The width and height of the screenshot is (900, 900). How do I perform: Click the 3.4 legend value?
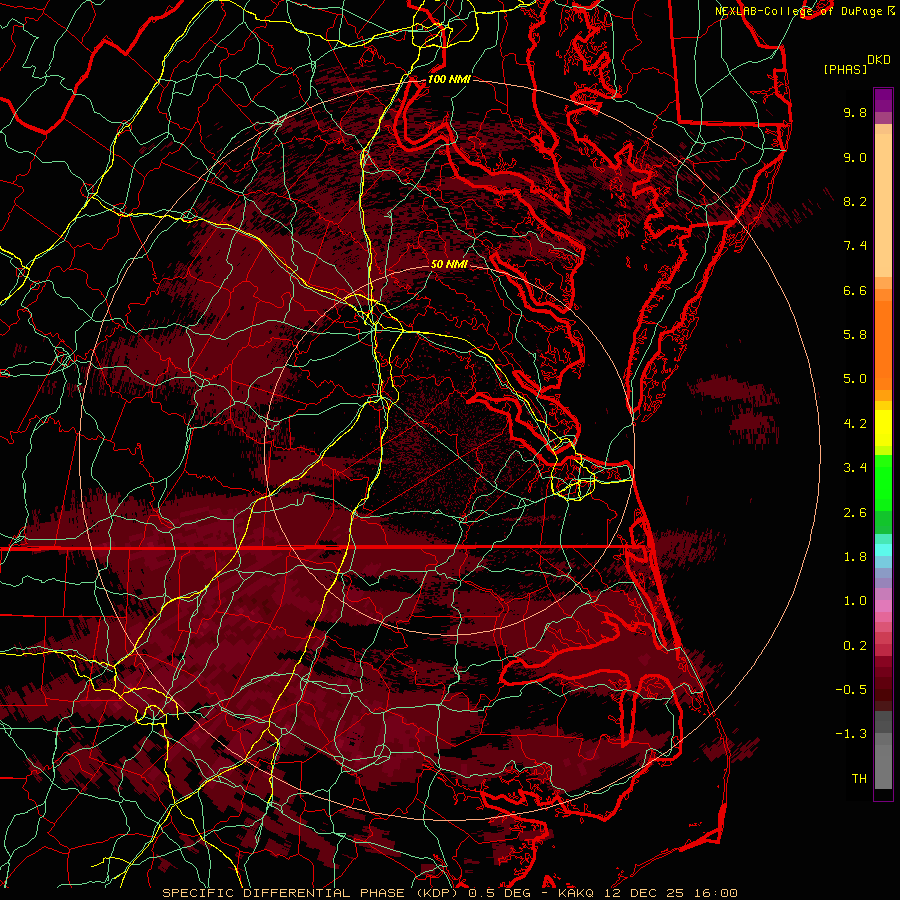(x=855, y=468)
